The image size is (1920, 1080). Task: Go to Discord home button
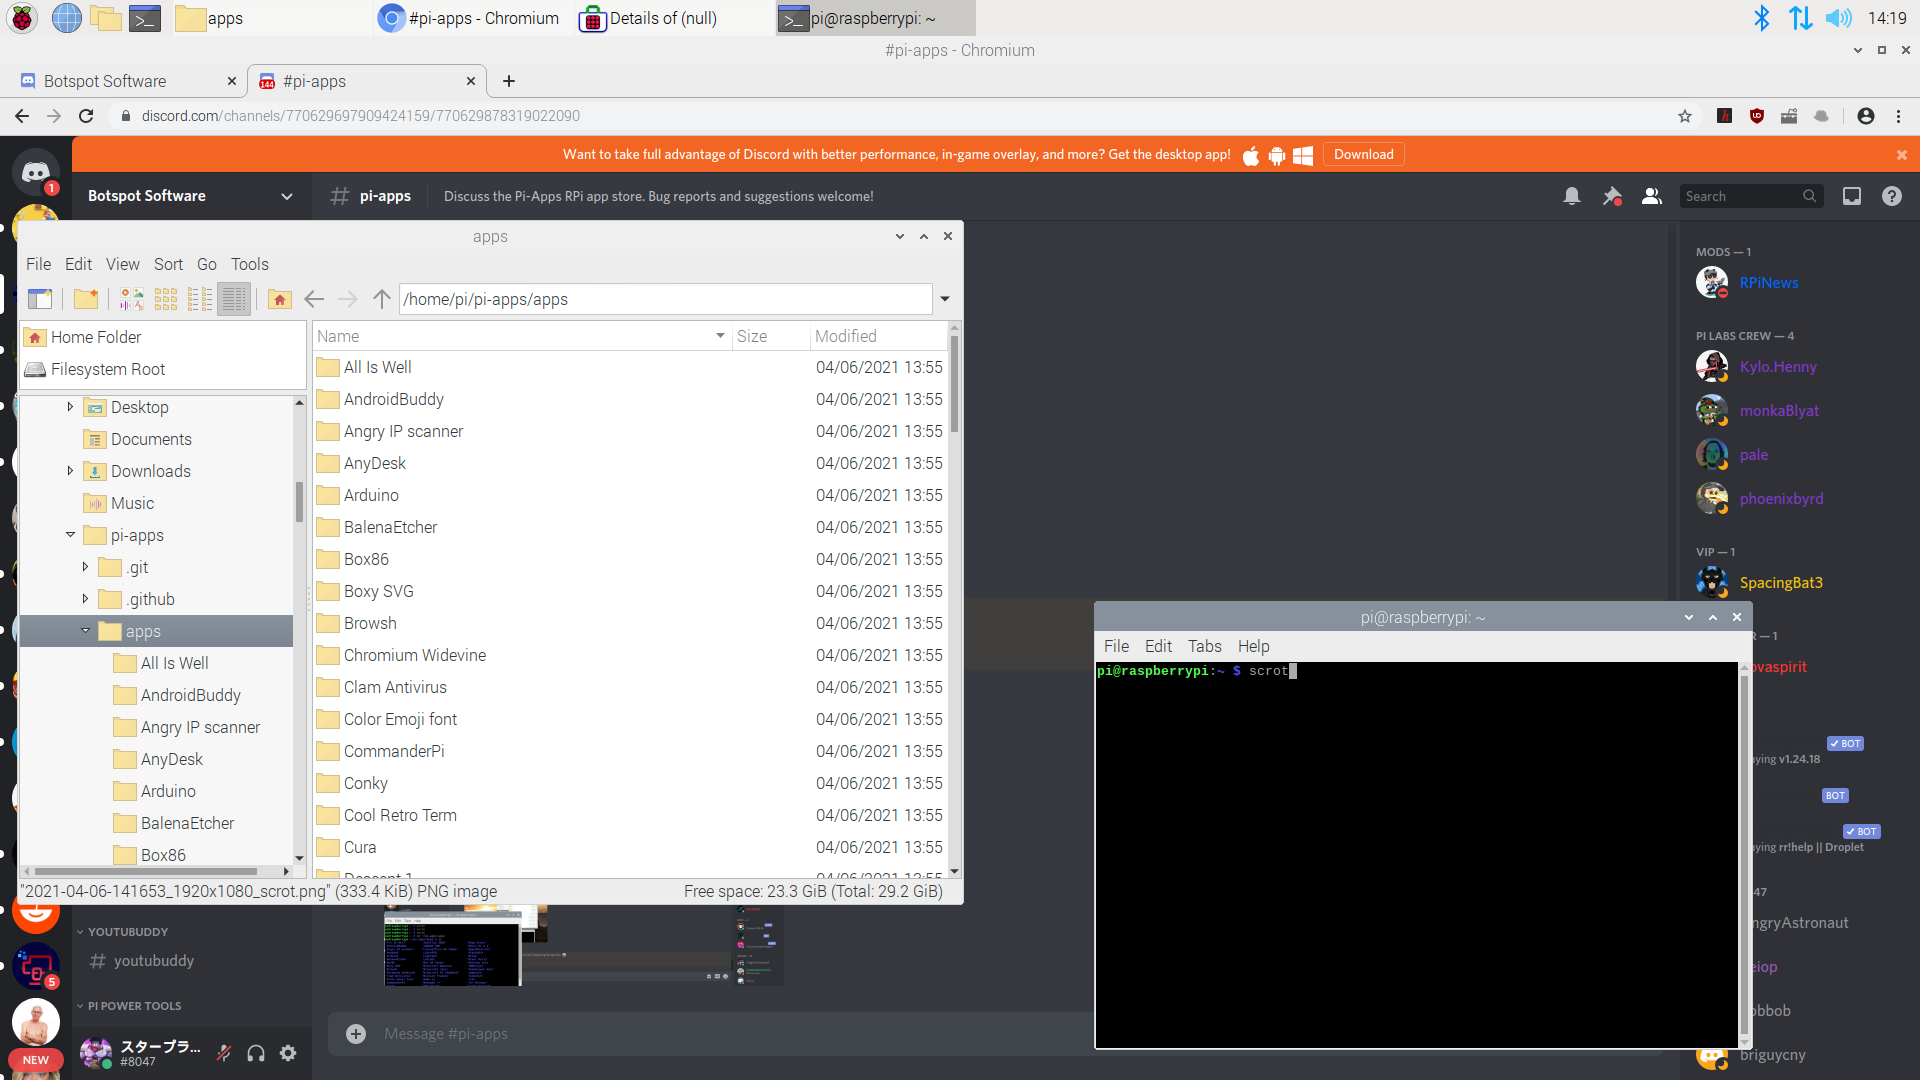tap(36, 173)
